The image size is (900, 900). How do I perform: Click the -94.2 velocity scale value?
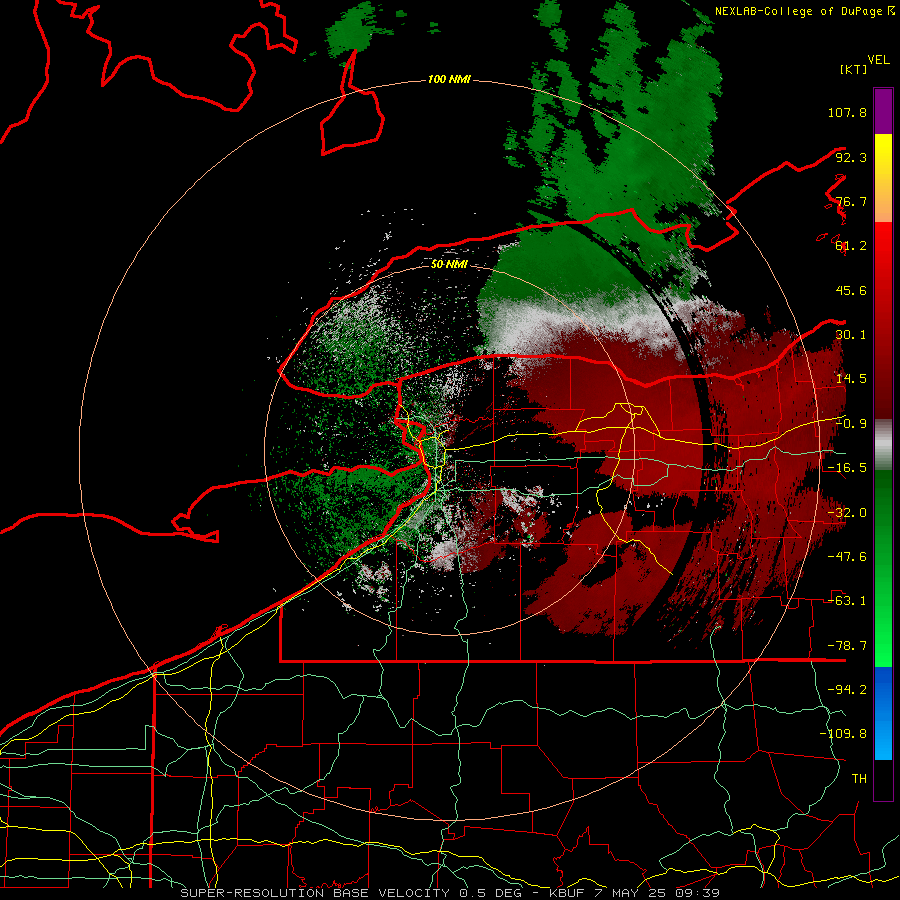point(847,690)
